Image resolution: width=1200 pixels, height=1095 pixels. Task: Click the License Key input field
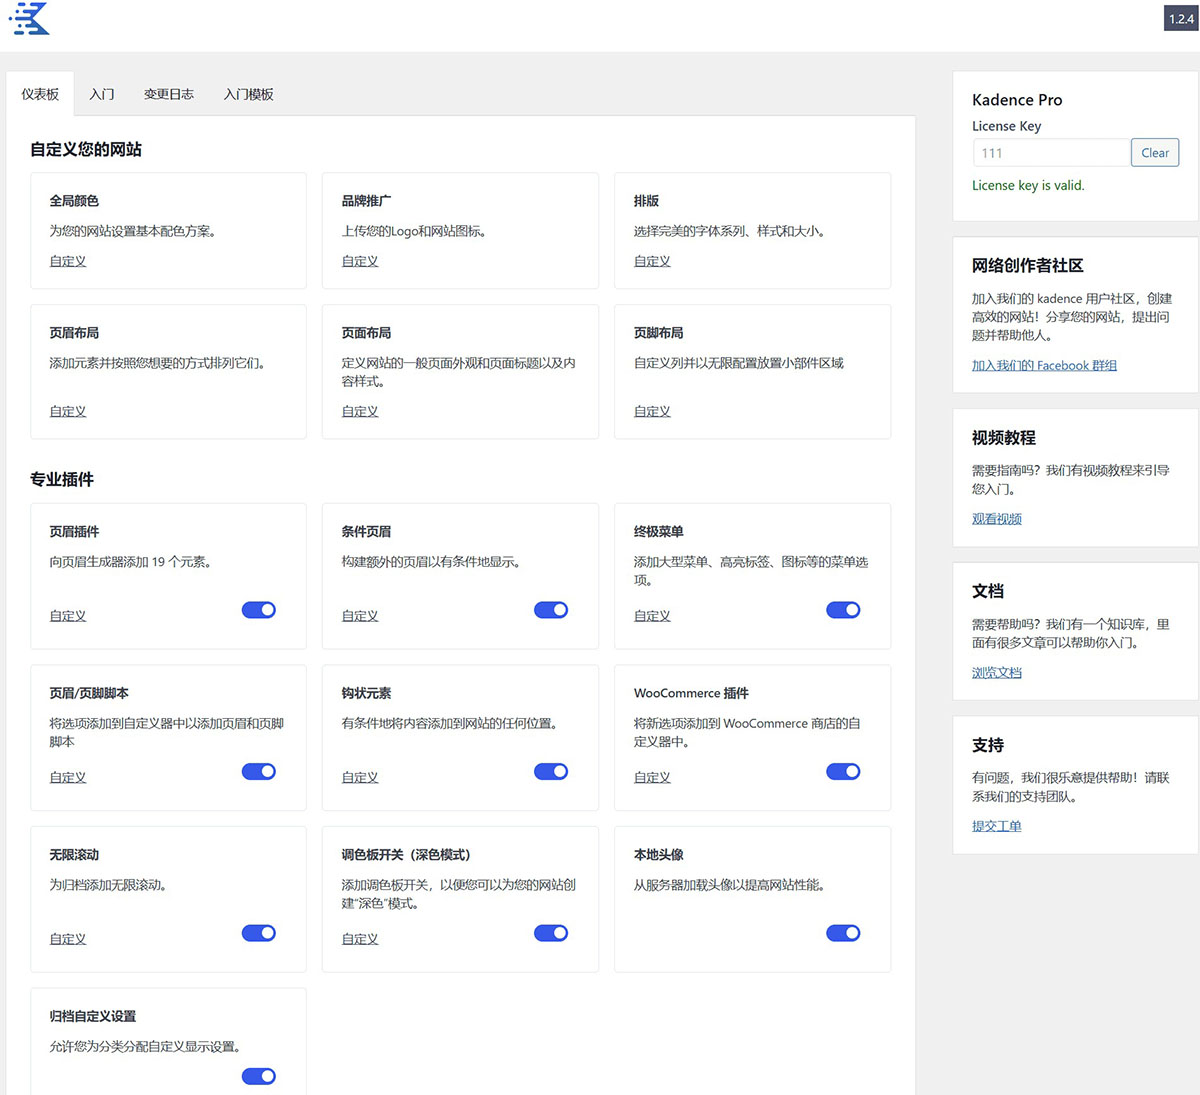1051,153
